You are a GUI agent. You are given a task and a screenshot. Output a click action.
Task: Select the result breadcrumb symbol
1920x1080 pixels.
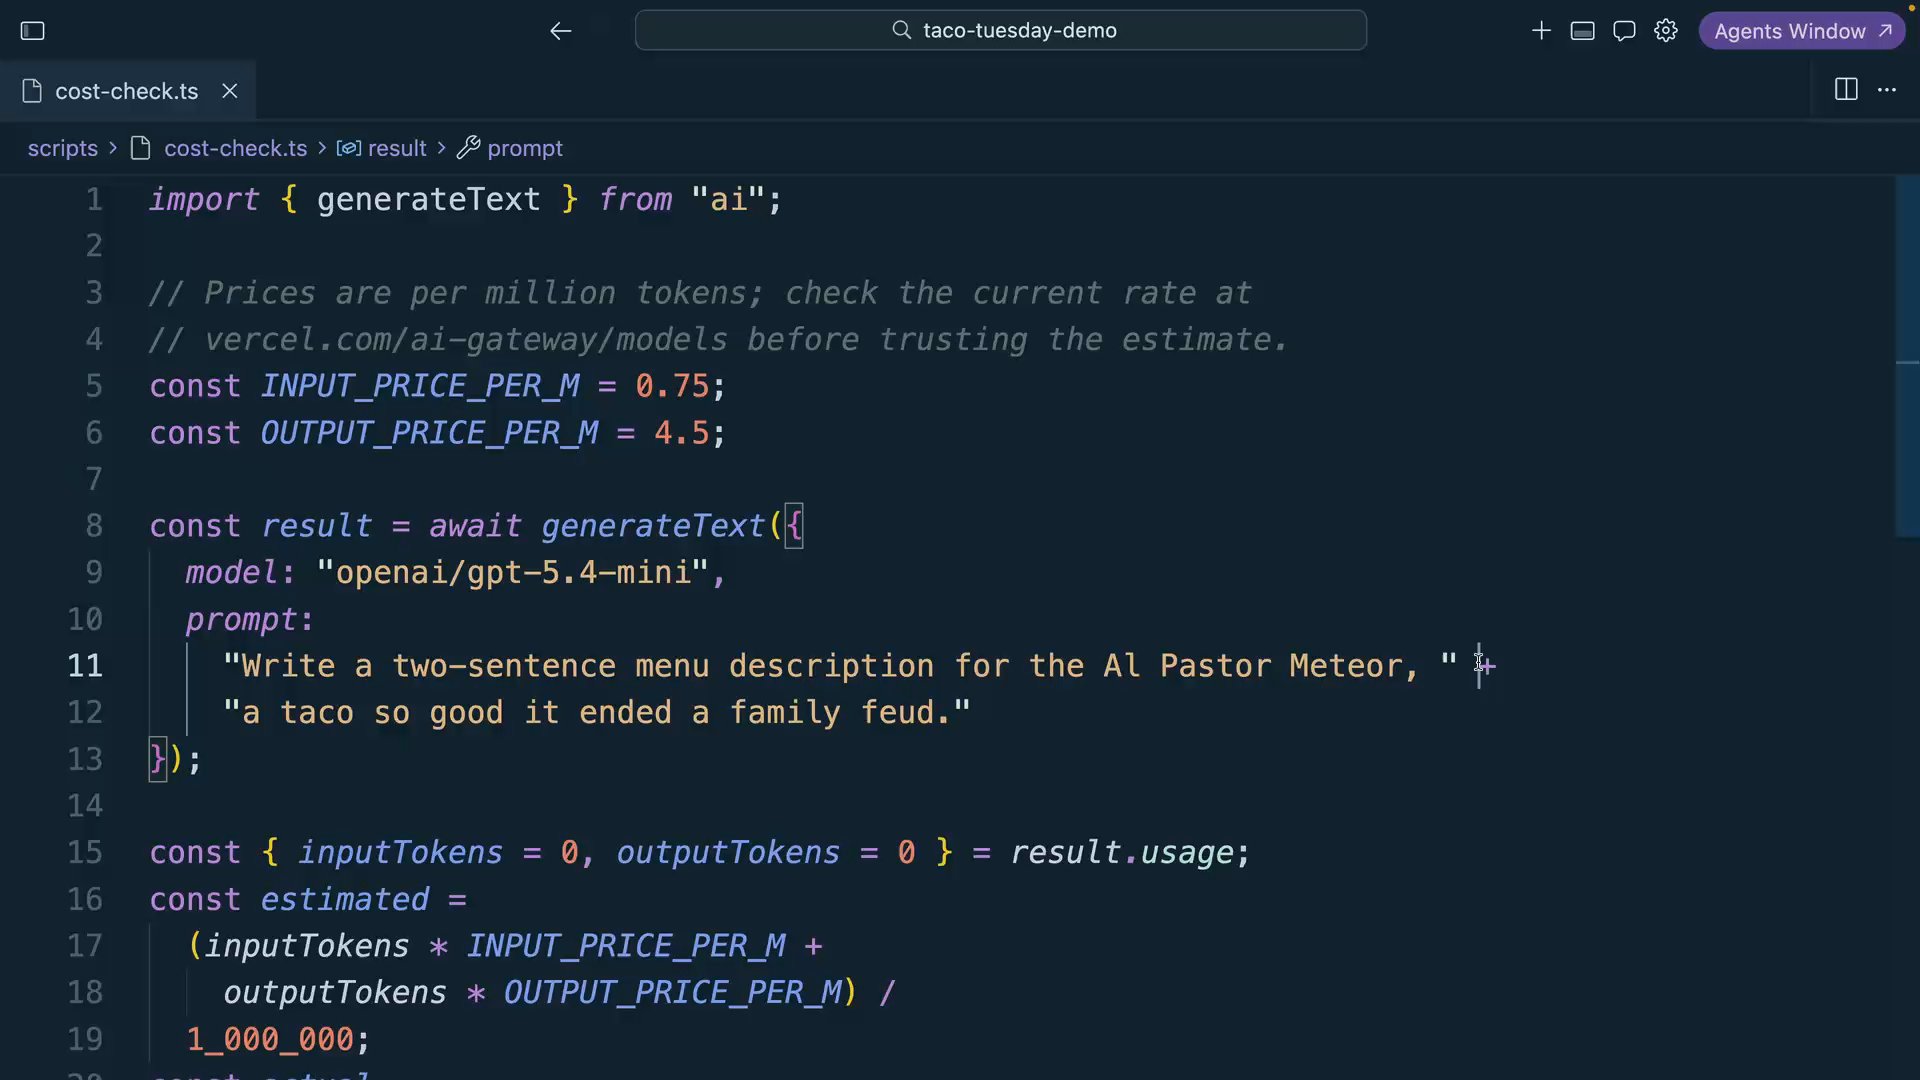[397, 148]
